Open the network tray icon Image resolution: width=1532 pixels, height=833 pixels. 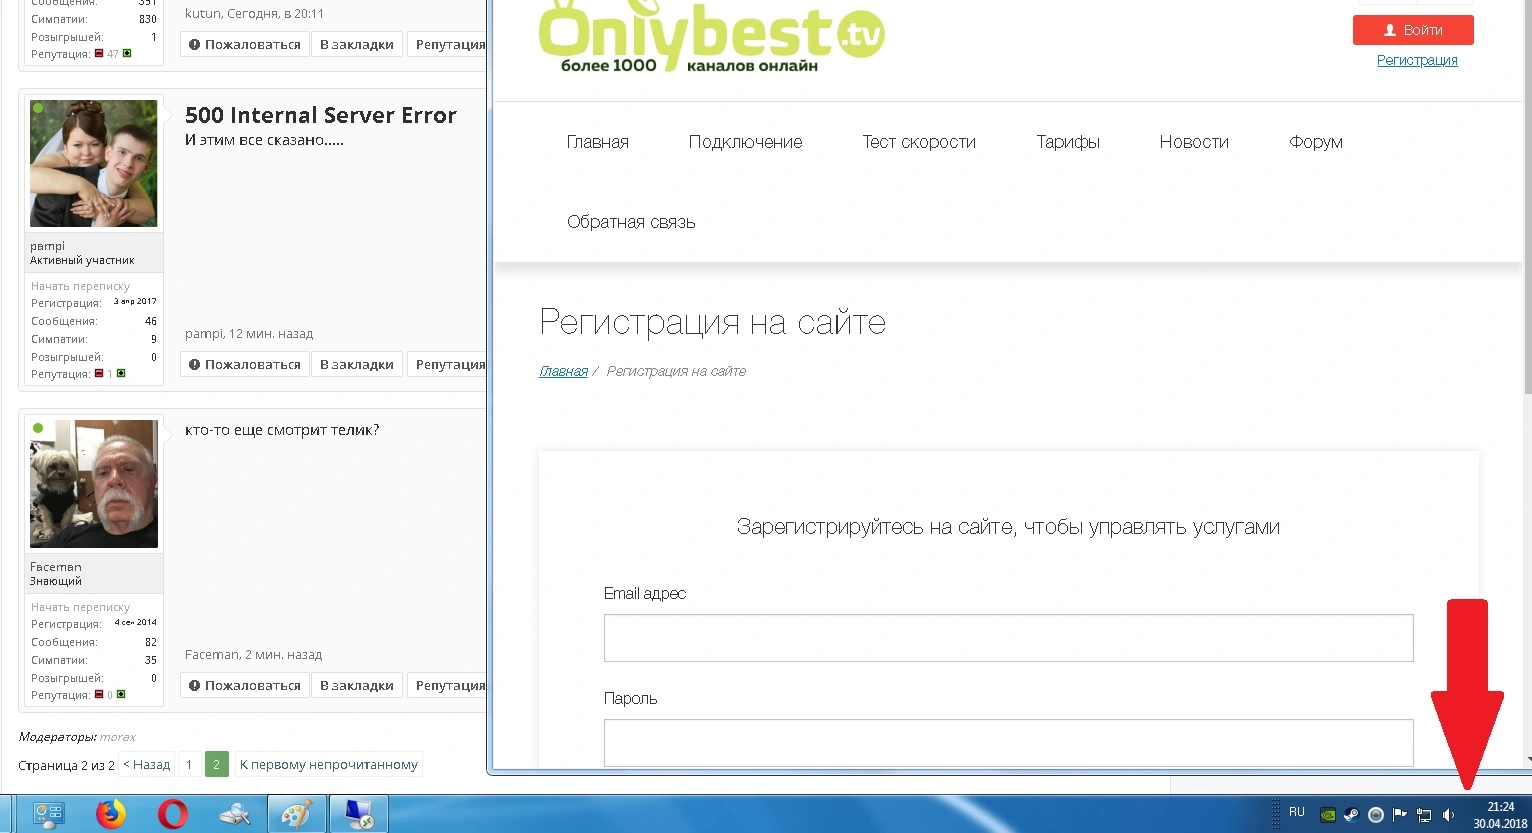[x=1424, y=814]
